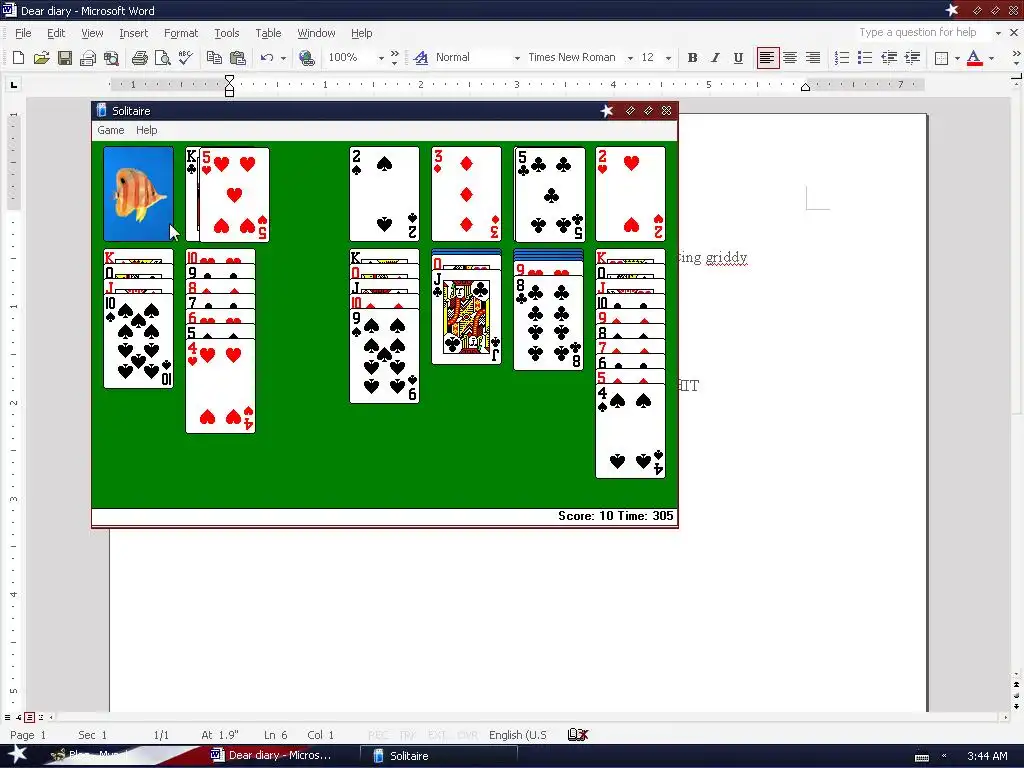This screenshot has height=768, width=1024.
Task: Click the Increase Indent icon
Action: pos(912,58)
